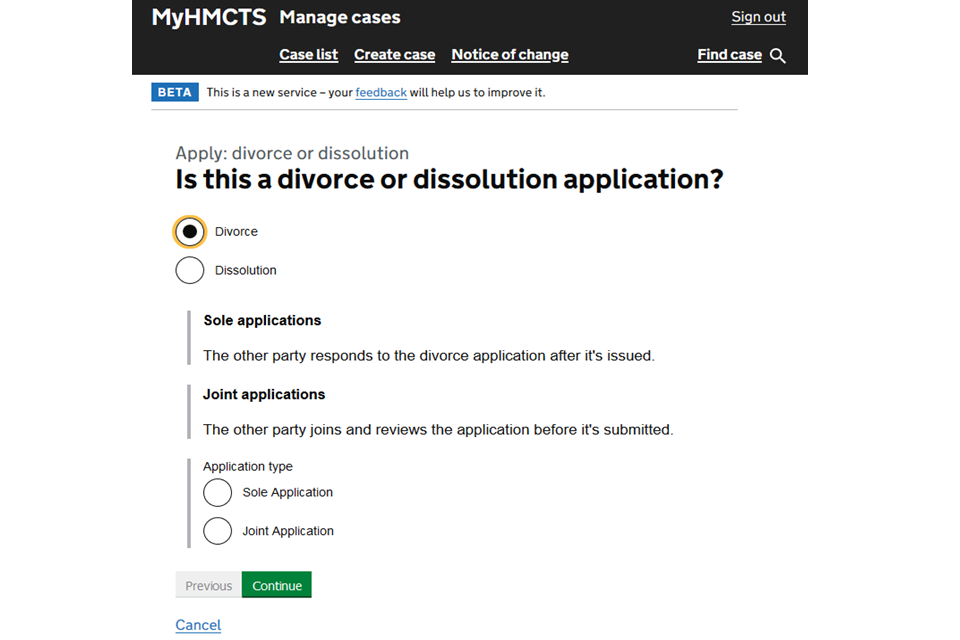The image size is (960, 640).
Task: Choose the Dissolution option
Action: click(x=190, y=271)
